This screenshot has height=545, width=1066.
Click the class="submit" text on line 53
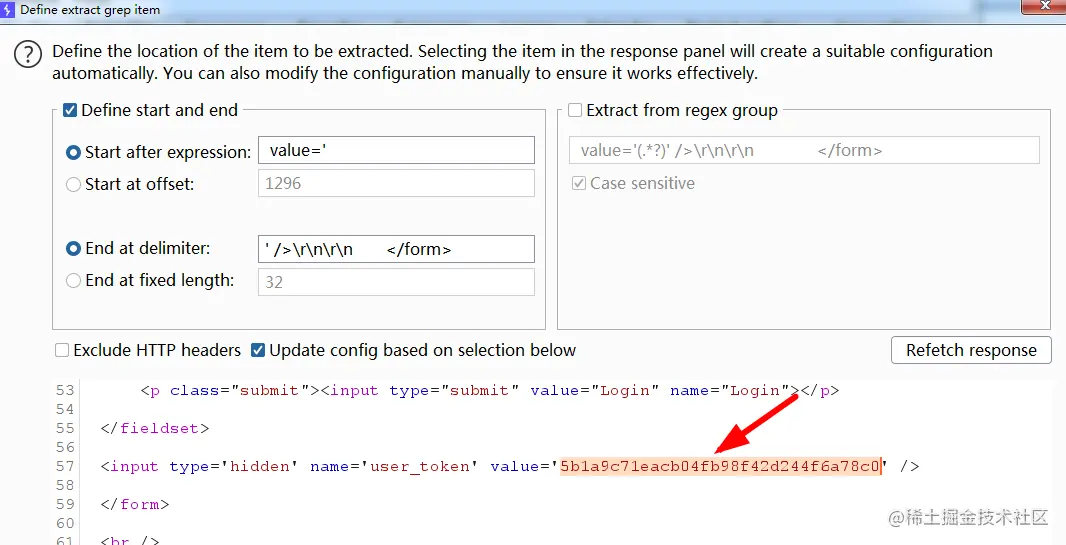tap(240, 390)
